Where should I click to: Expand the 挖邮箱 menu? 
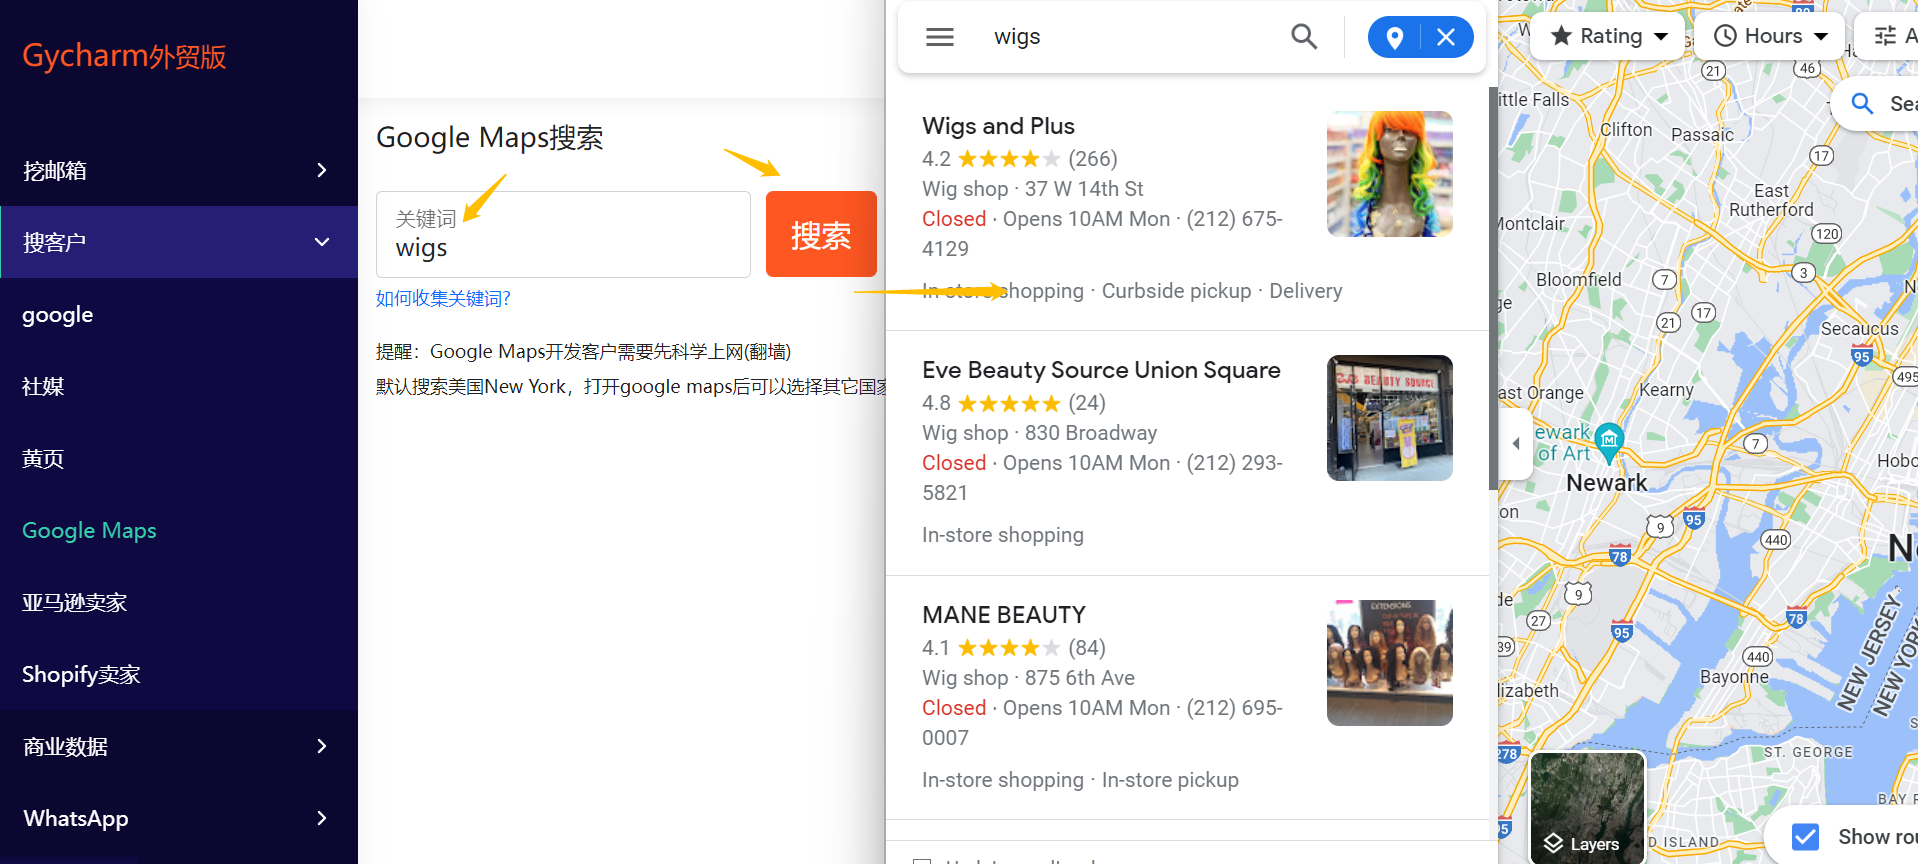coord(179,170)
